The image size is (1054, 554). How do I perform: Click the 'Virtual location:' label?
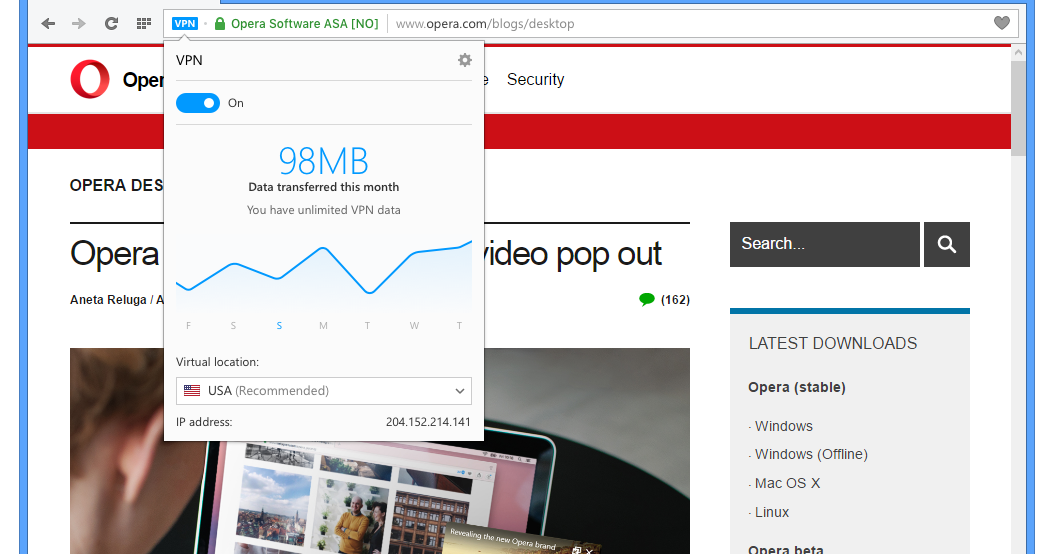[x=217, y=362]
